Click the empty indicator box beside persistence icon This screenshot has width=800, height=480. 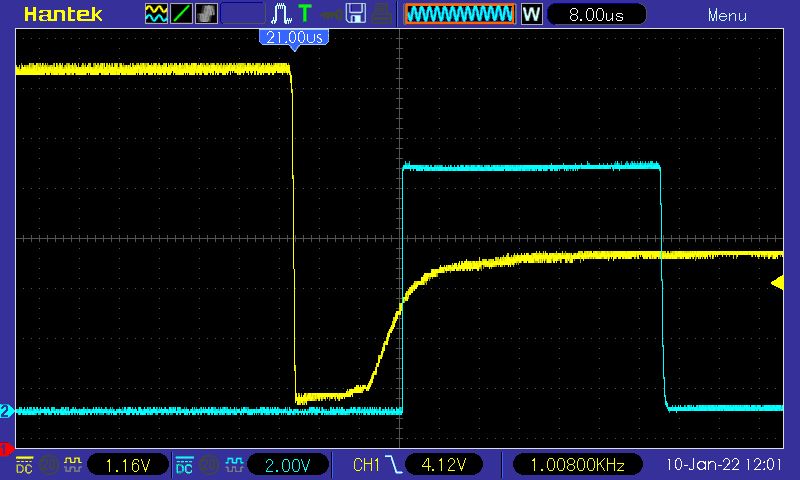243,14
